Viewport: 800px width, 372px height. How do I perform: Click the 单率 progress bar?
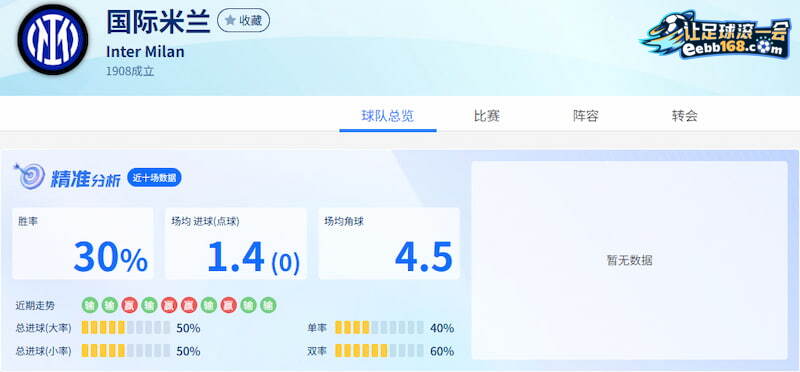[379, 328]
